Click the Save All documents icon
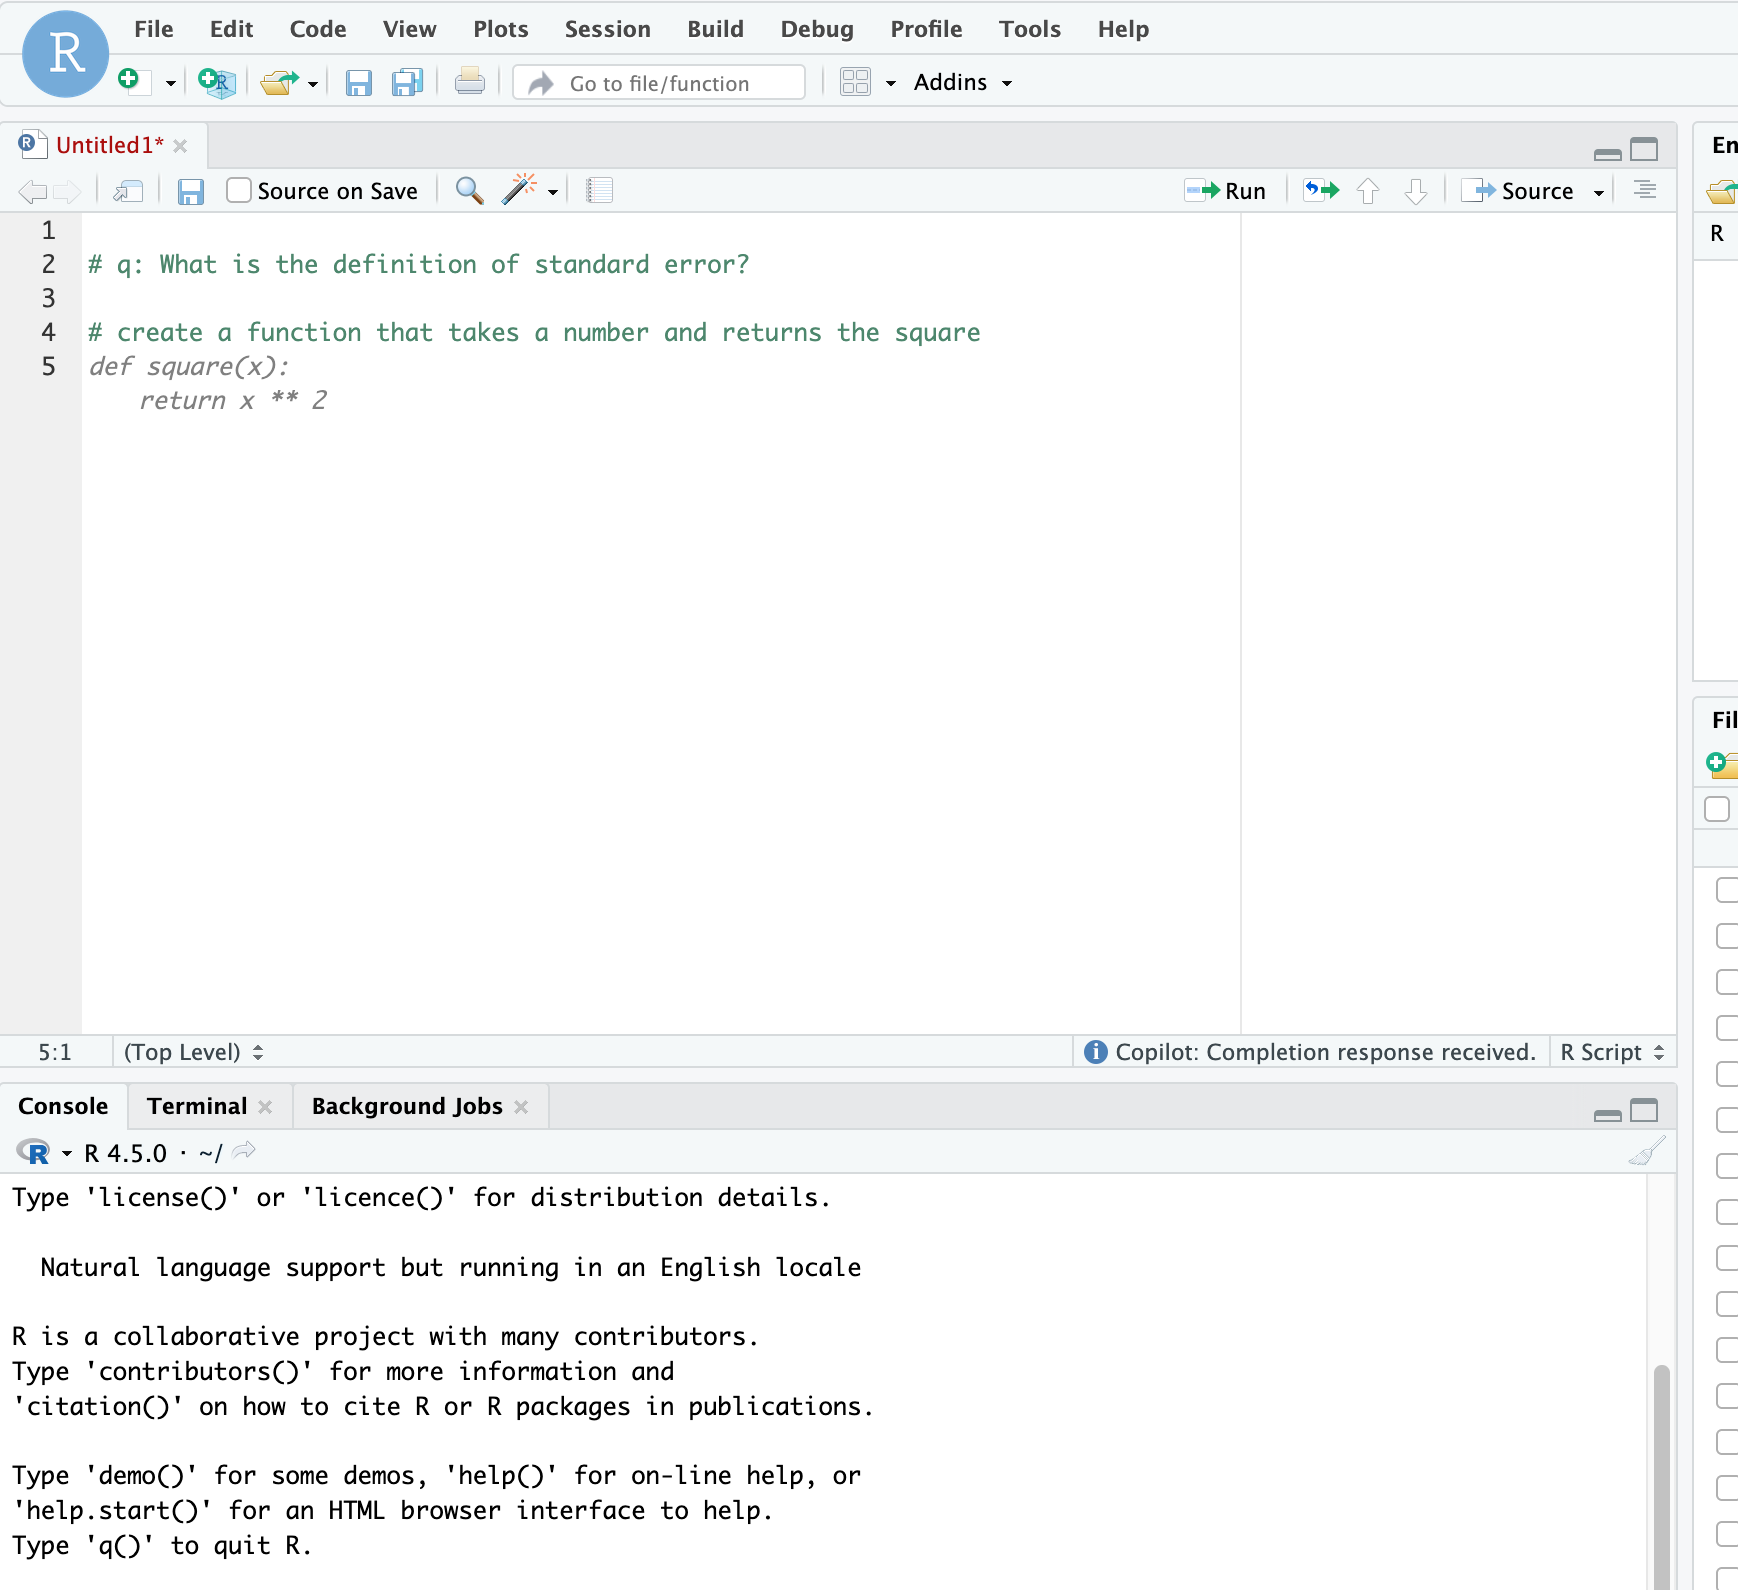The image size is (1738, 1590). point(407,82)
